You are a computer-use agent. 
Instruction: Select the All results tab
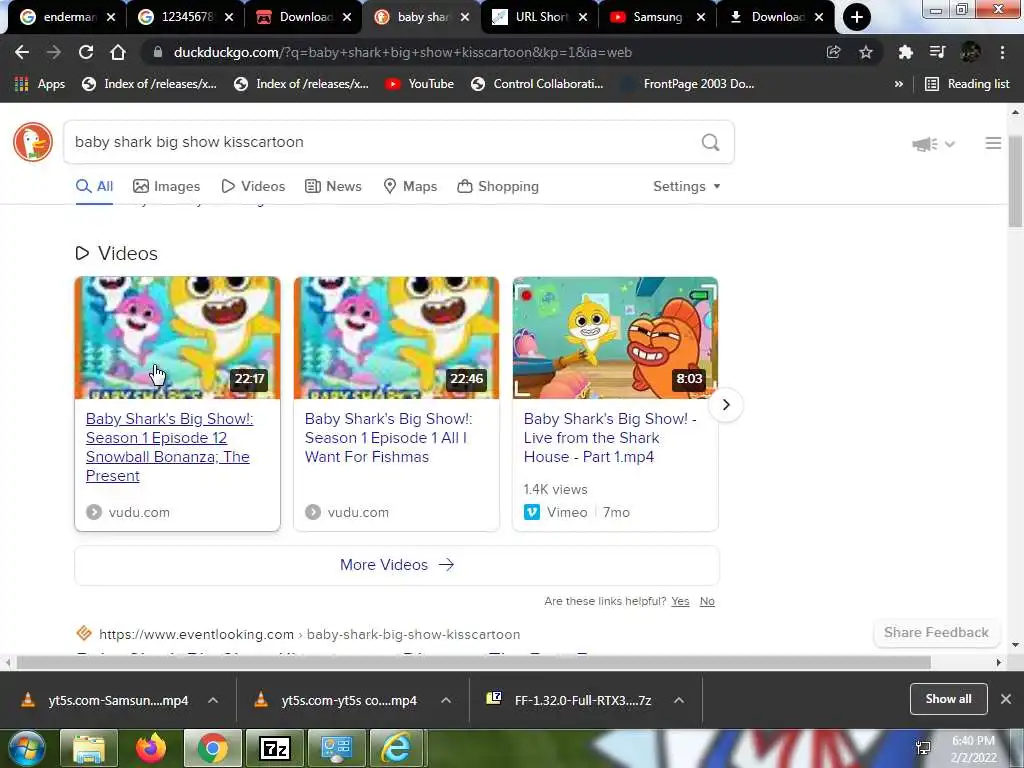[95, 186]
